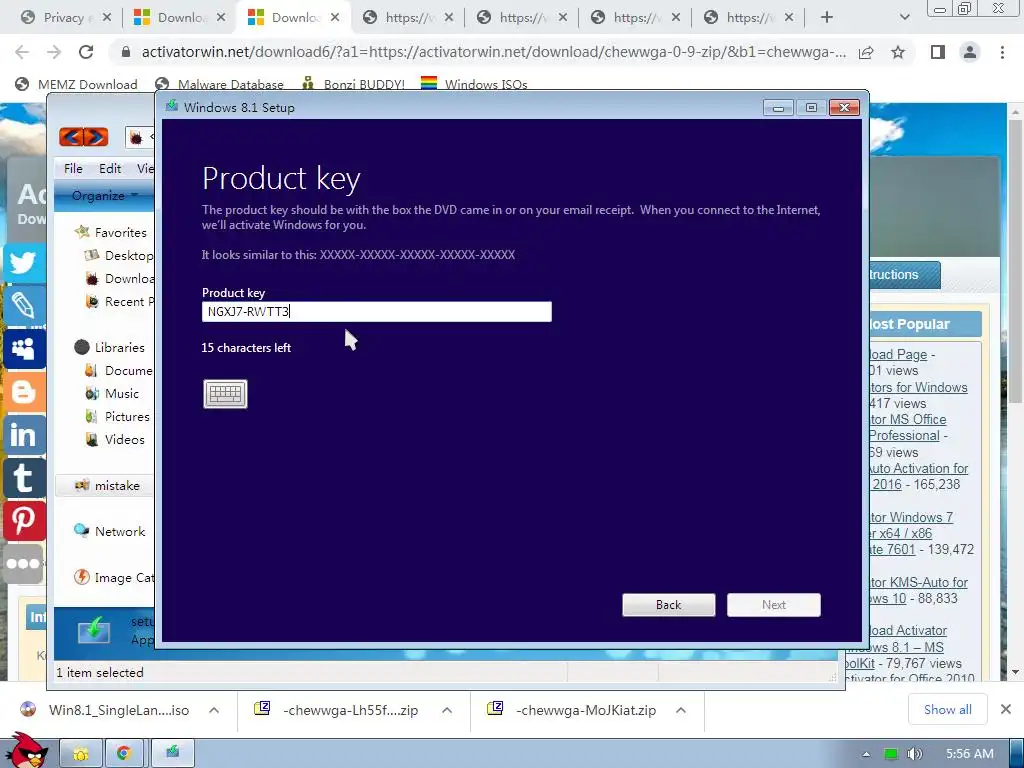Bookmark this page with the star icon
This screenshot has height=768, width=1024.
point(898,52)
